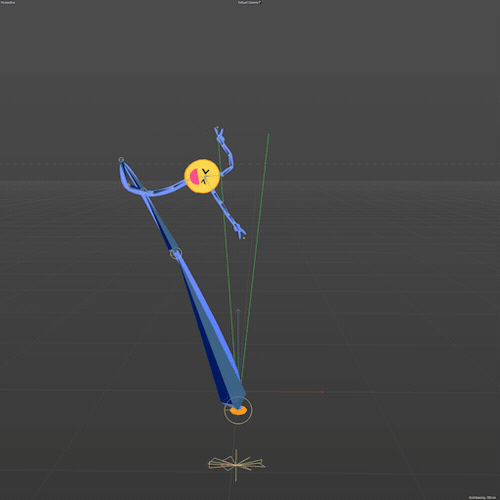Select the yellow head sphere
The image size is (500, 500).
(202, 176)
